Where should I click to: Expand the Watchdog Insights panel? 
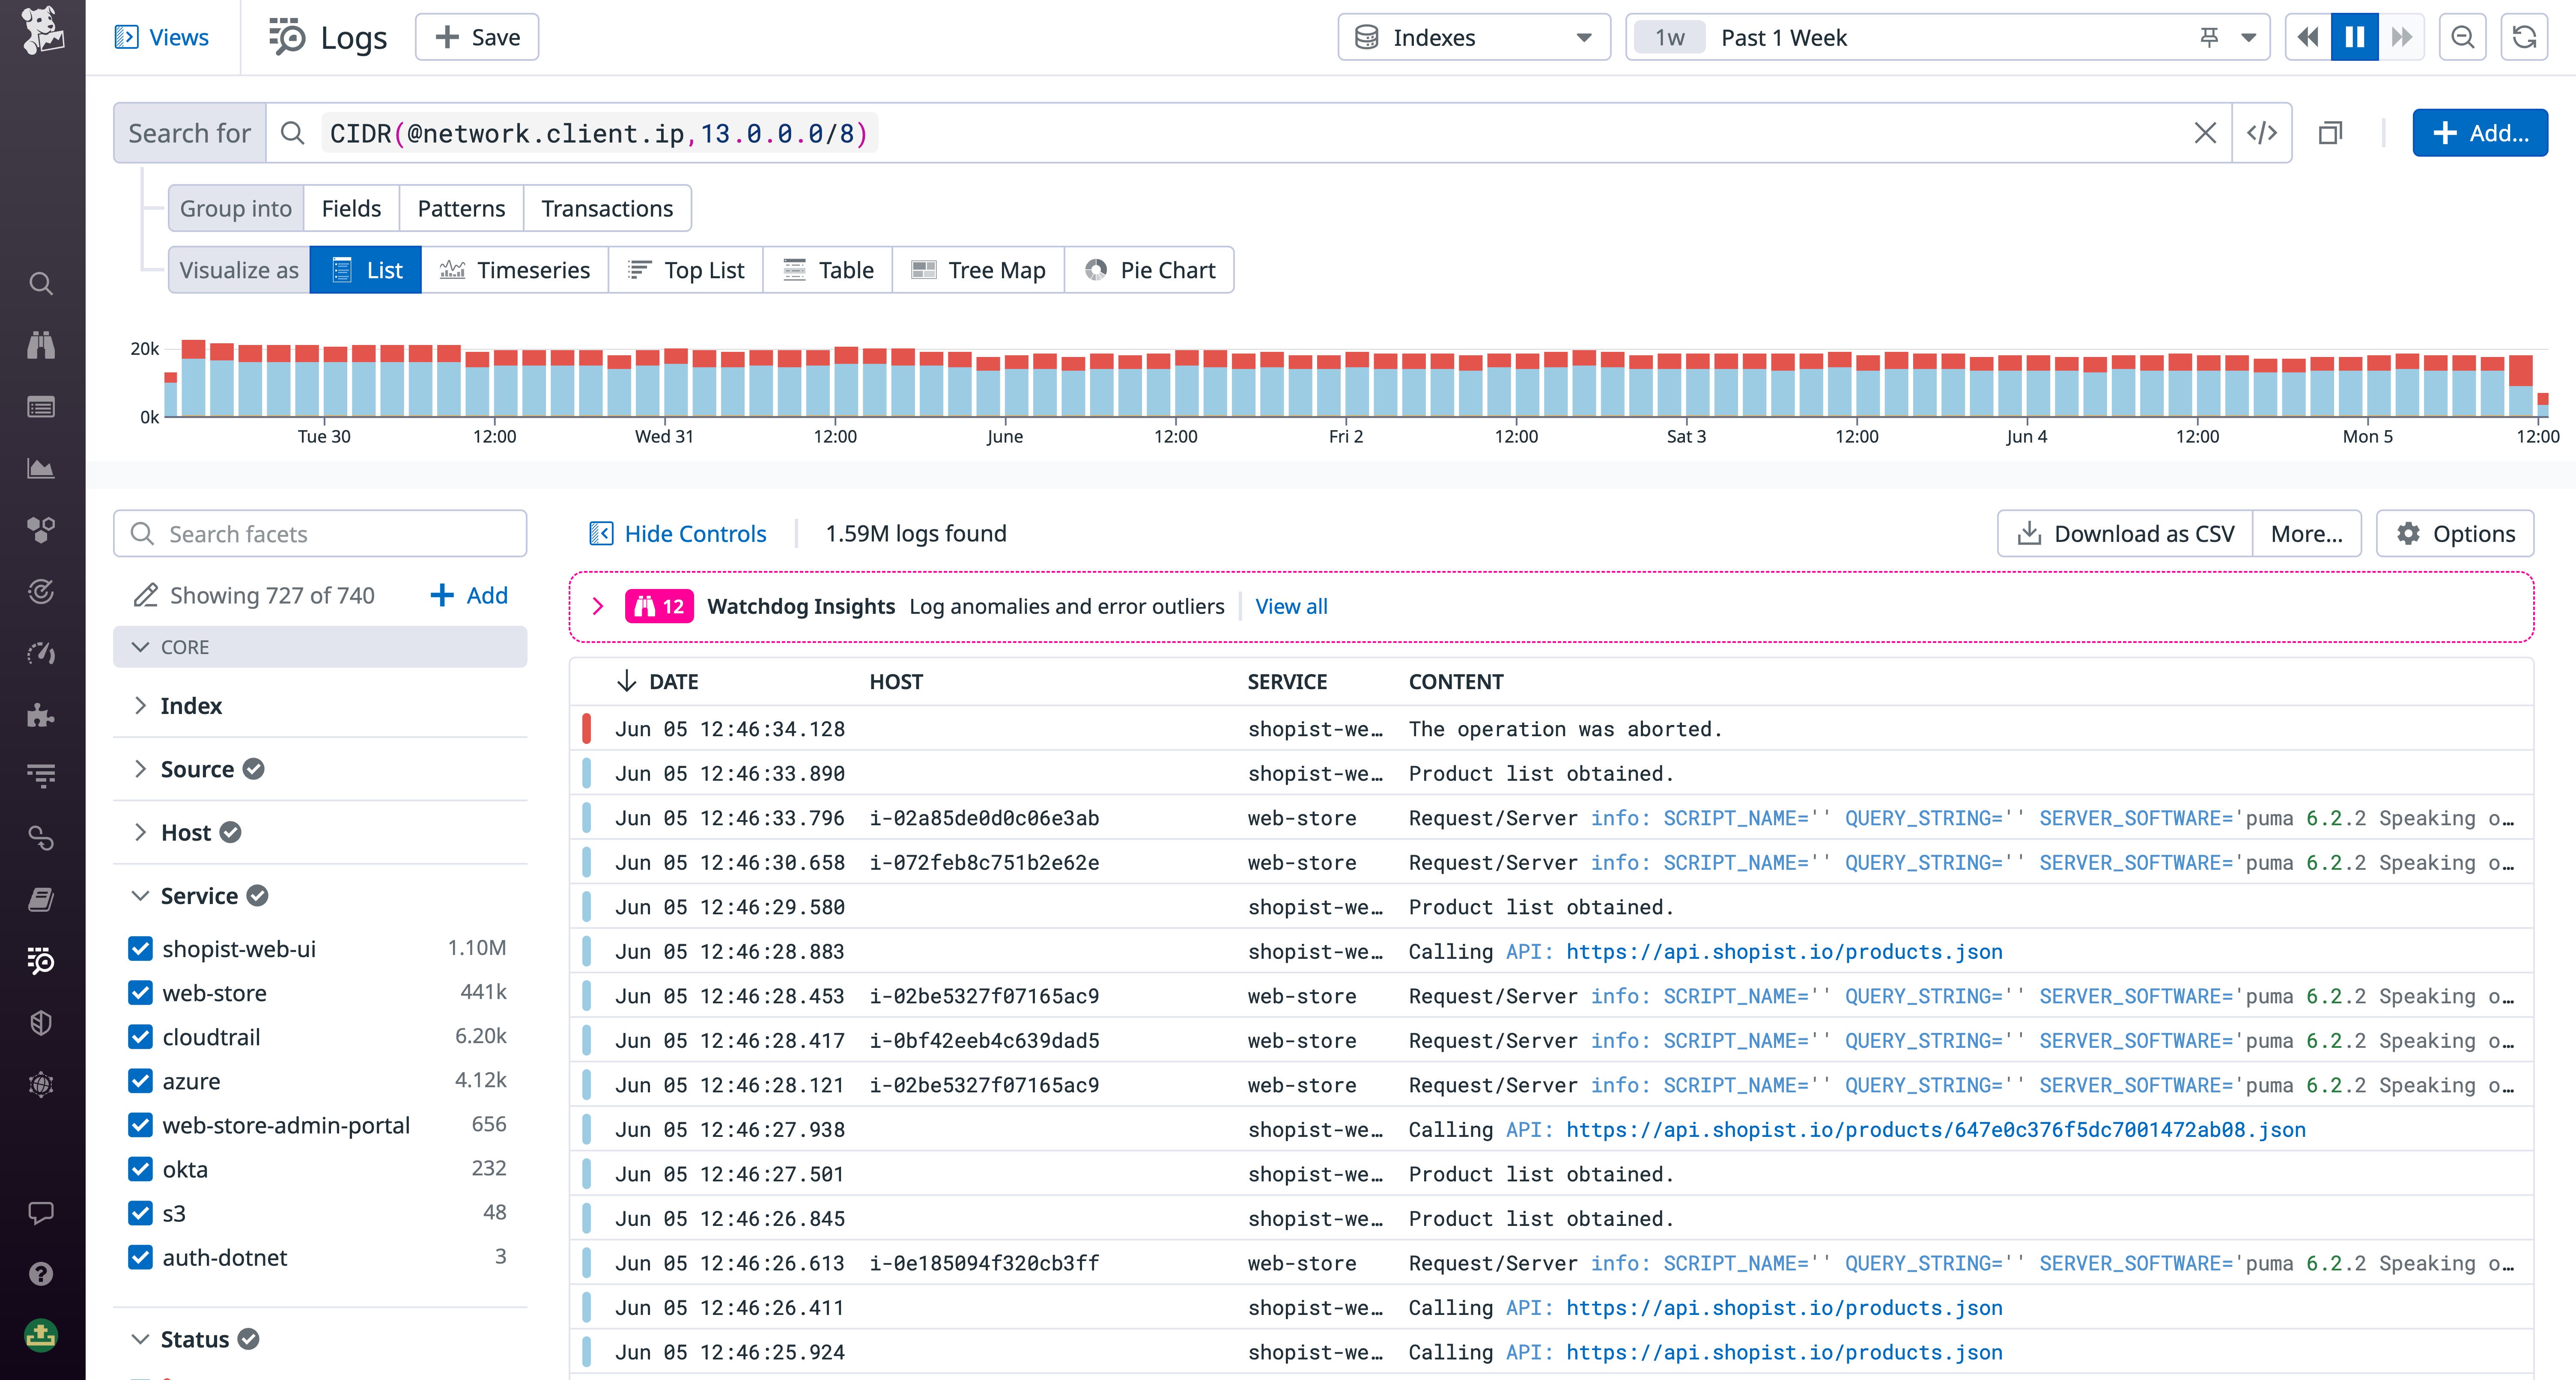tap(598, 606)
